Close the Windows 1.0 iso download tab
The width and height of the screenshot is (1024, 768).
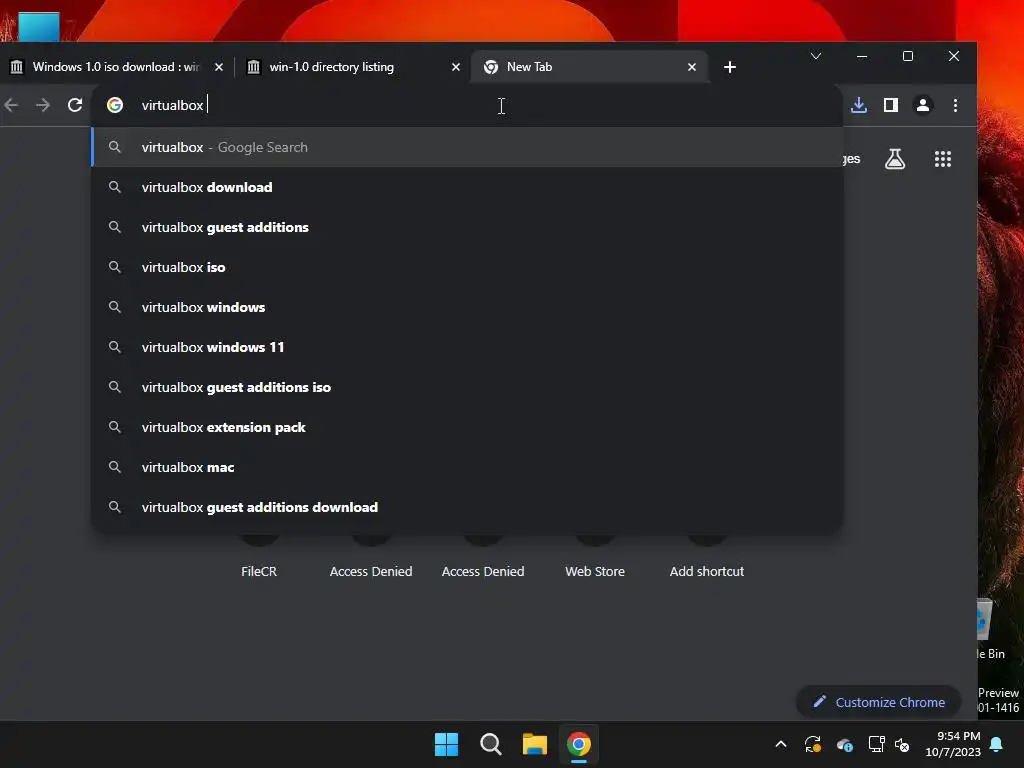click(x=219, y=67)
